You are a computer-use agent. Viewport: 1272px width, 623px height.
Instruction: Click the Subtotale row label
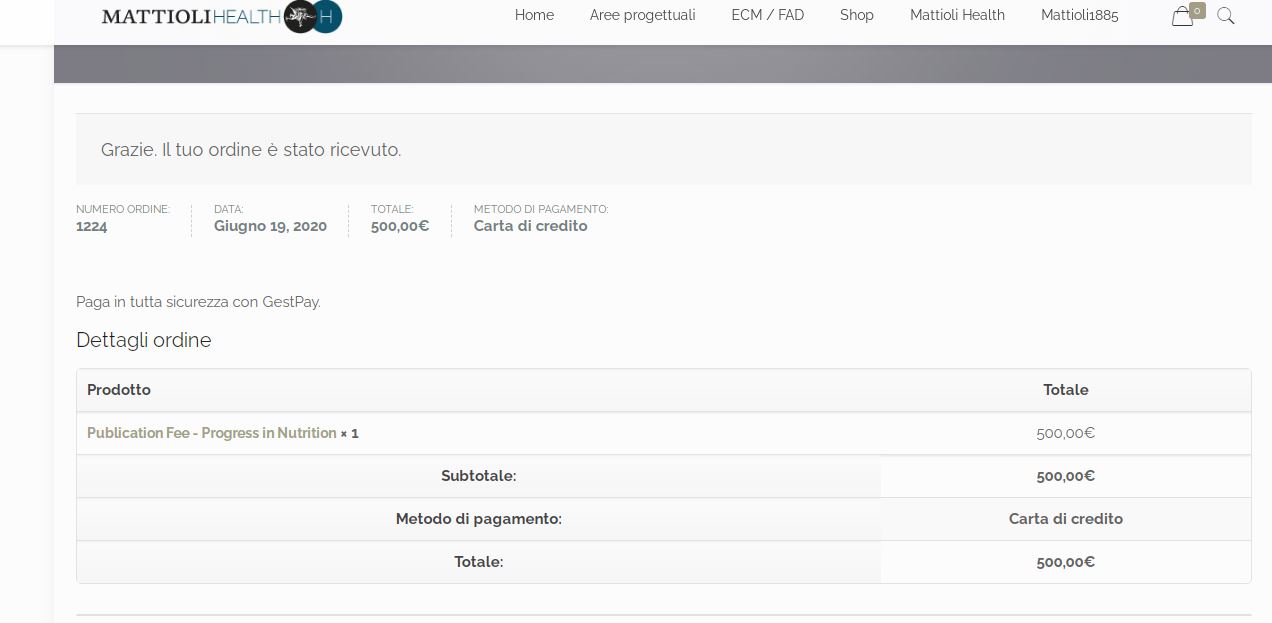478,476
